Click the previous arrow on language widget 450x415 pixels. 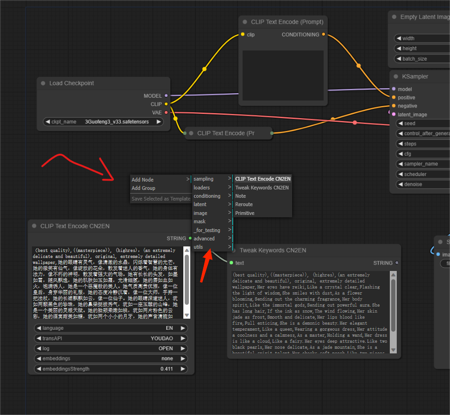tap(39, 328)
